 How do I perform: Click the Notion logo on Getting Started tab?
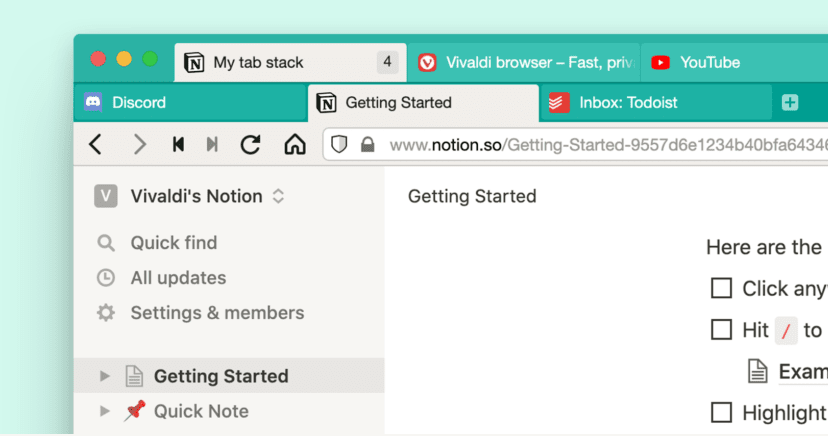coord(326,102)
